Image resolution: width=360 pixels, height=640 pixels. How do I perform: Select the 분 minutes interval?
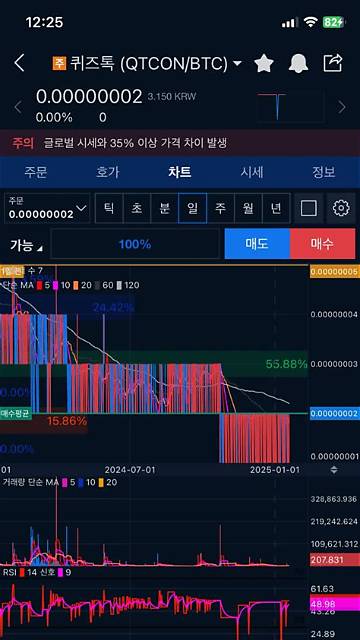[164, 209]
